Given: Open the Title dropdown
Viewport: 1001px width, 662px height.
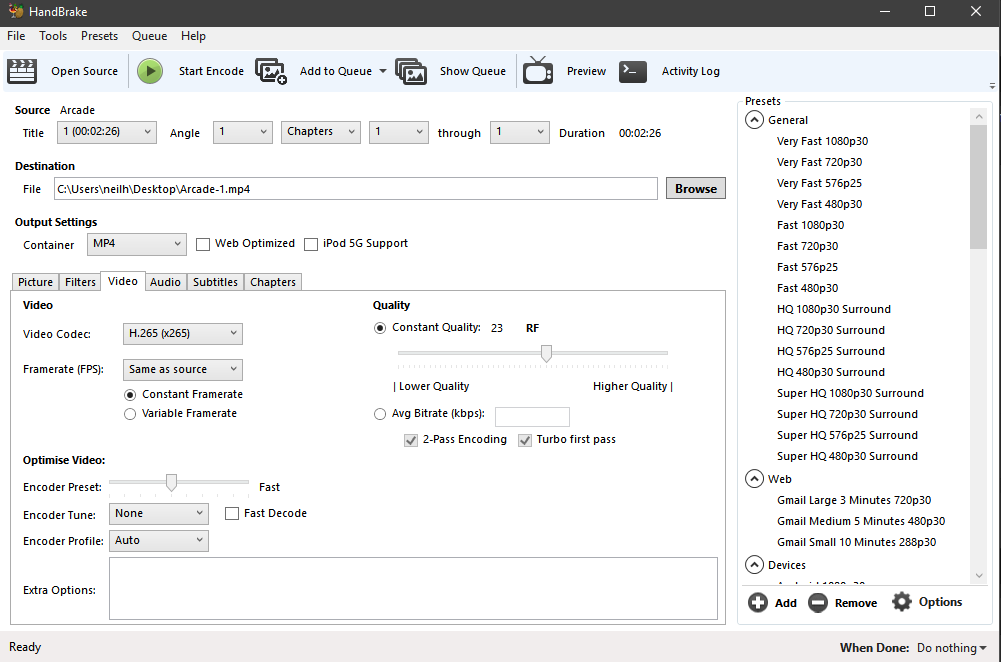Looking at the screenshot, I should coord(107,132).
